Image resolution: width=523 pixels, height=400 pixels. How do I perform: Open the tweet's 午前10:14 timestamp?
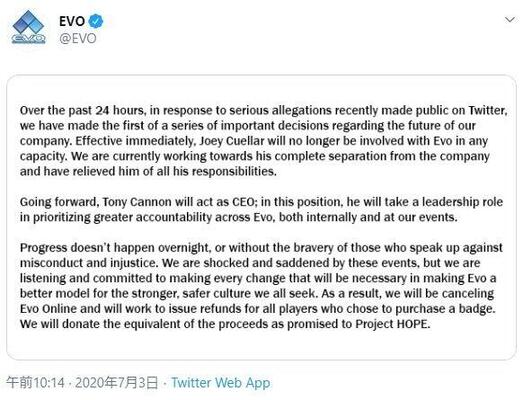pos(35,383)
